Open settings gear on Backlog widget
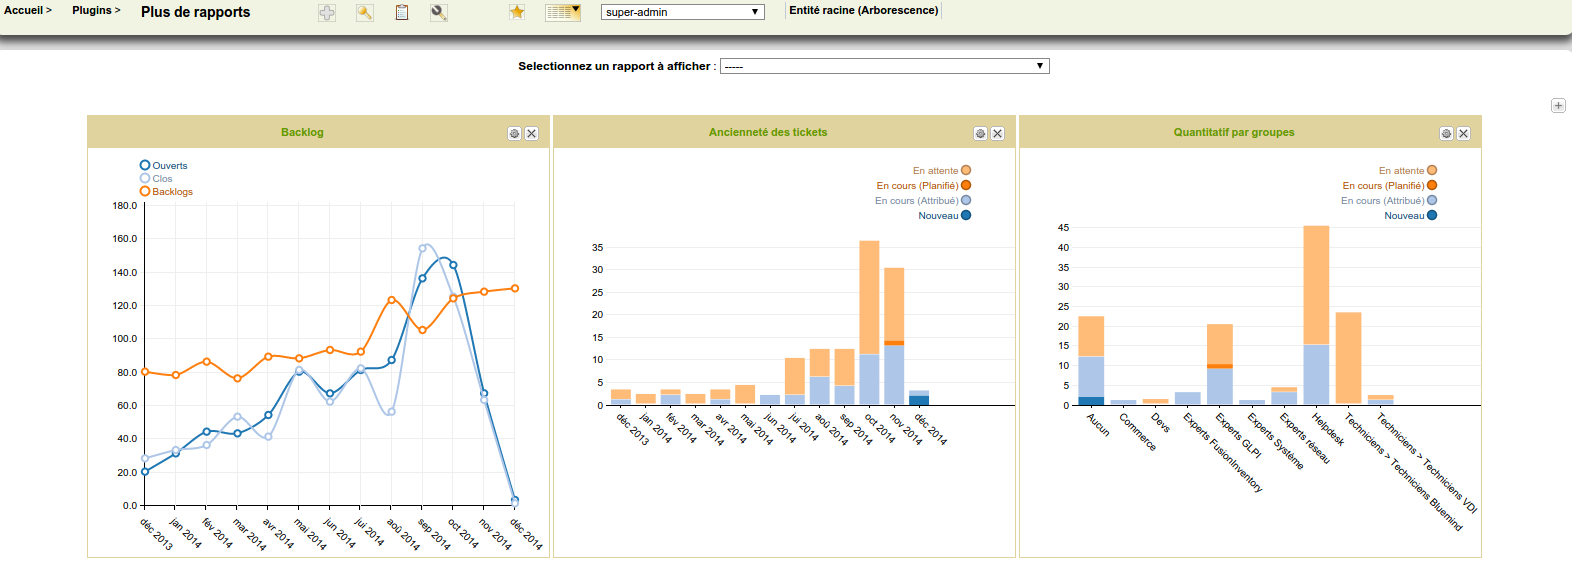Screen dimensions: 1572x585 click(514, 133)
